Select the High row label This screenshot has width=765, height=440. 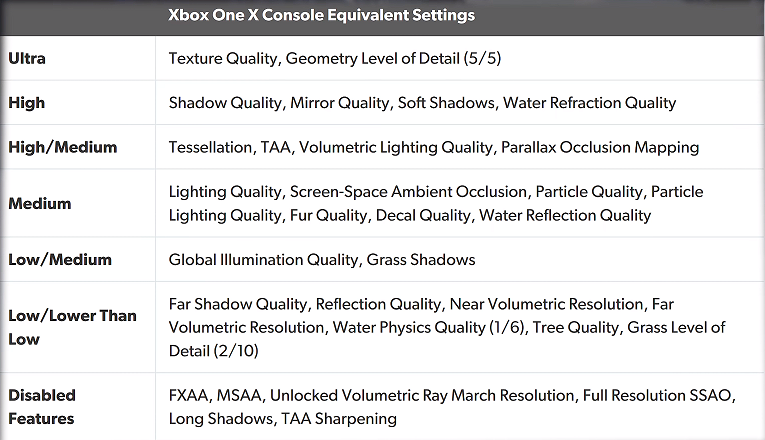26,102
